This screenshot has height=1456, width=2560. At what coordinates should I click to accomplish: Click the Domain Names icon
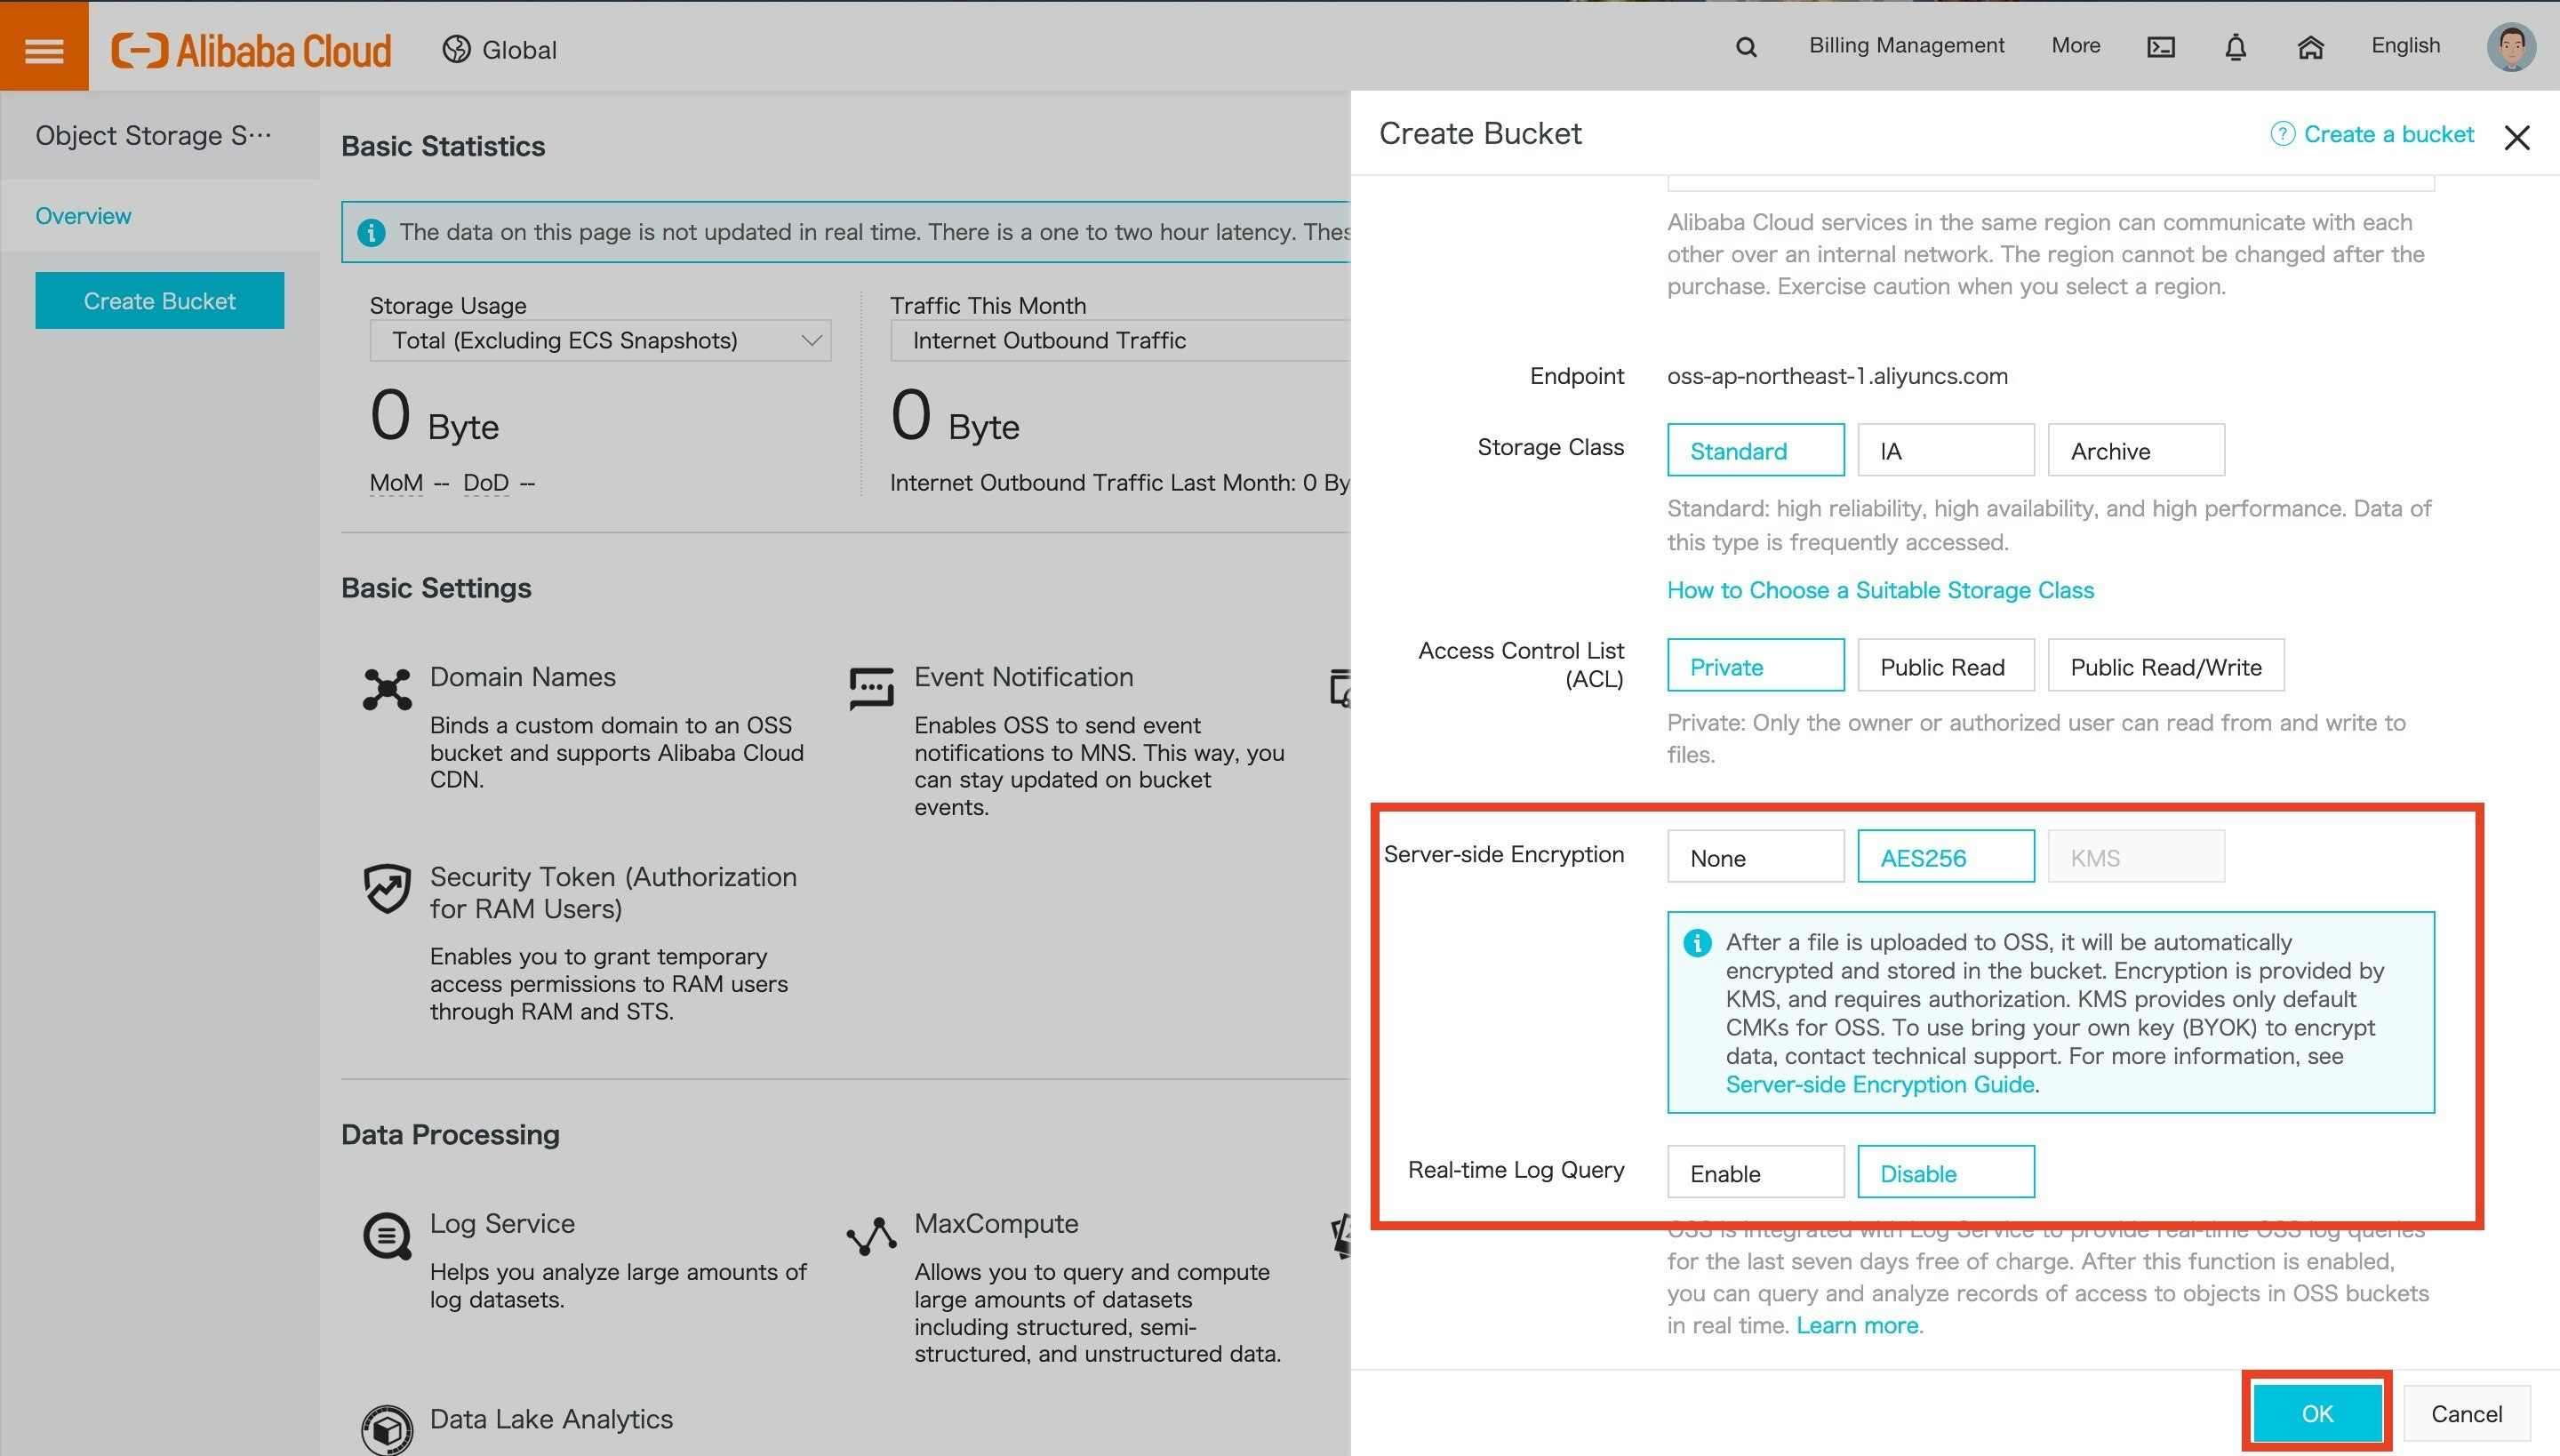point(387,689)
